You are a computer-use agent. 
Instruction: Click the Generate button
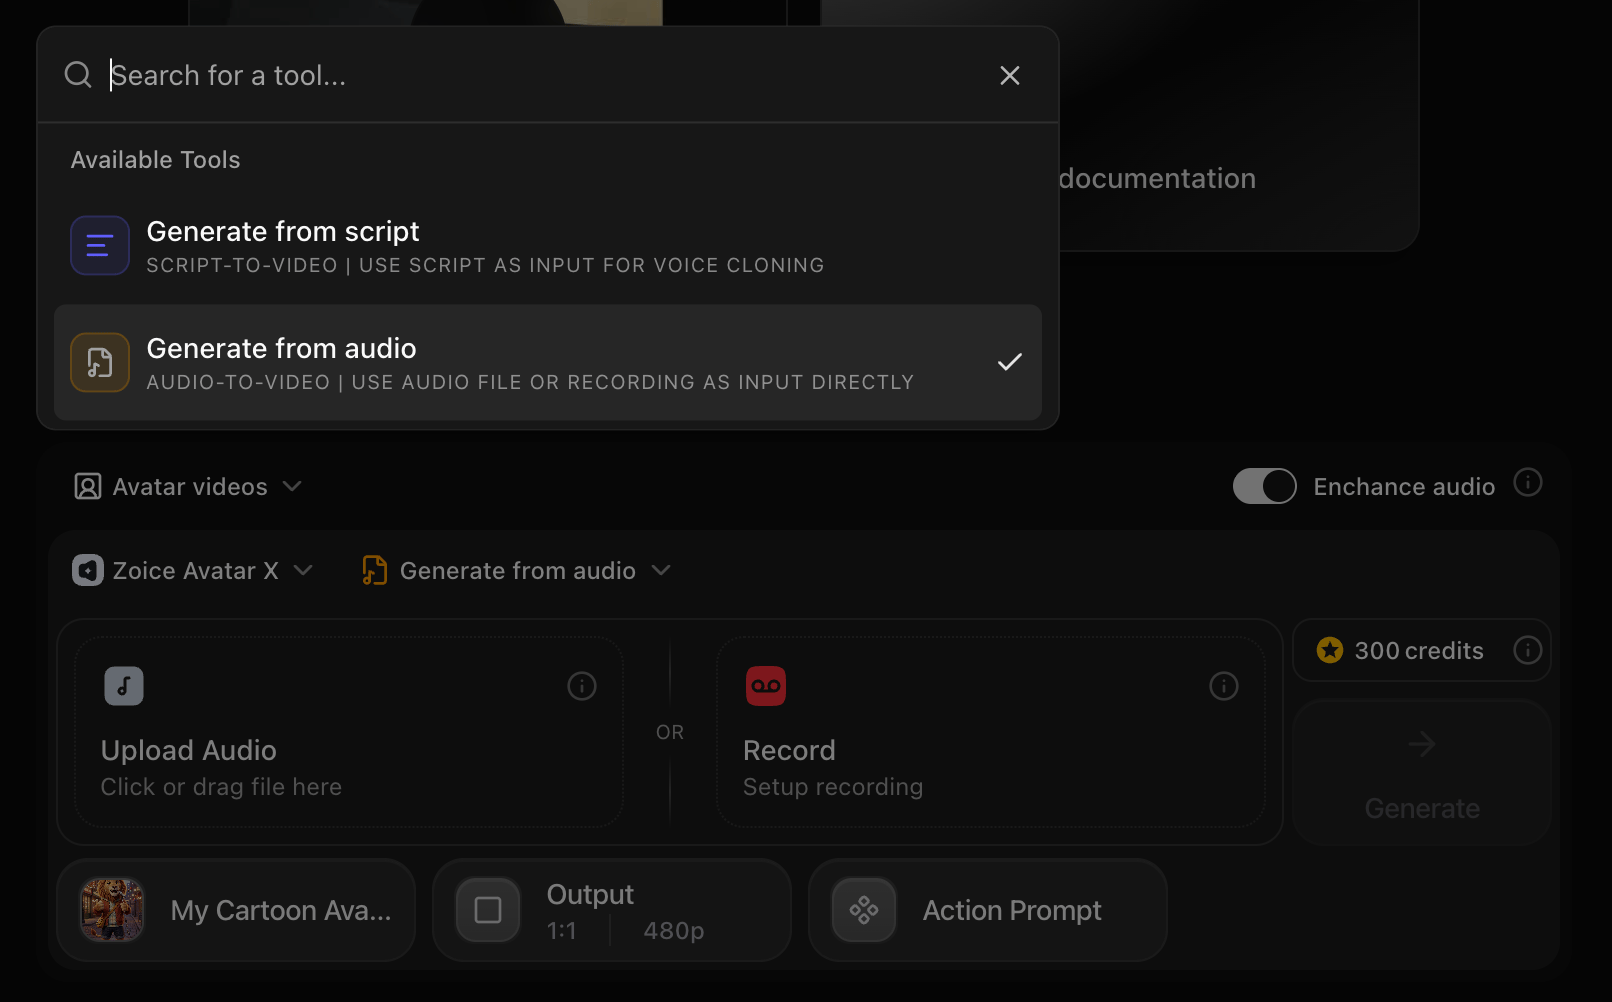click(x=1422, y=773)
